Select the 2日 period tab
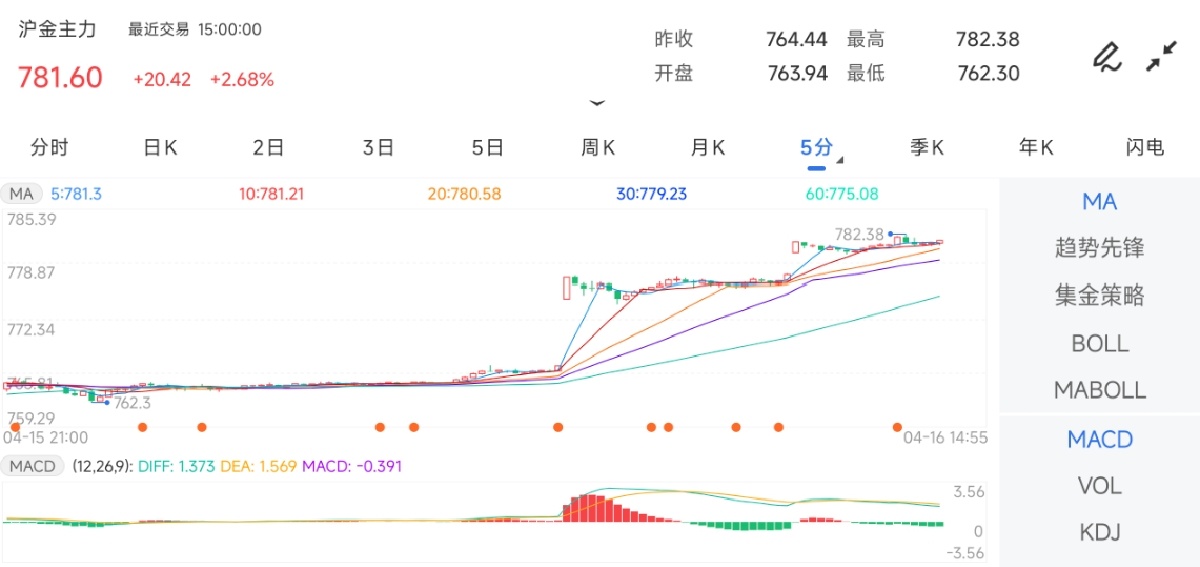The image size is (1200, 567). coord(268,148)
